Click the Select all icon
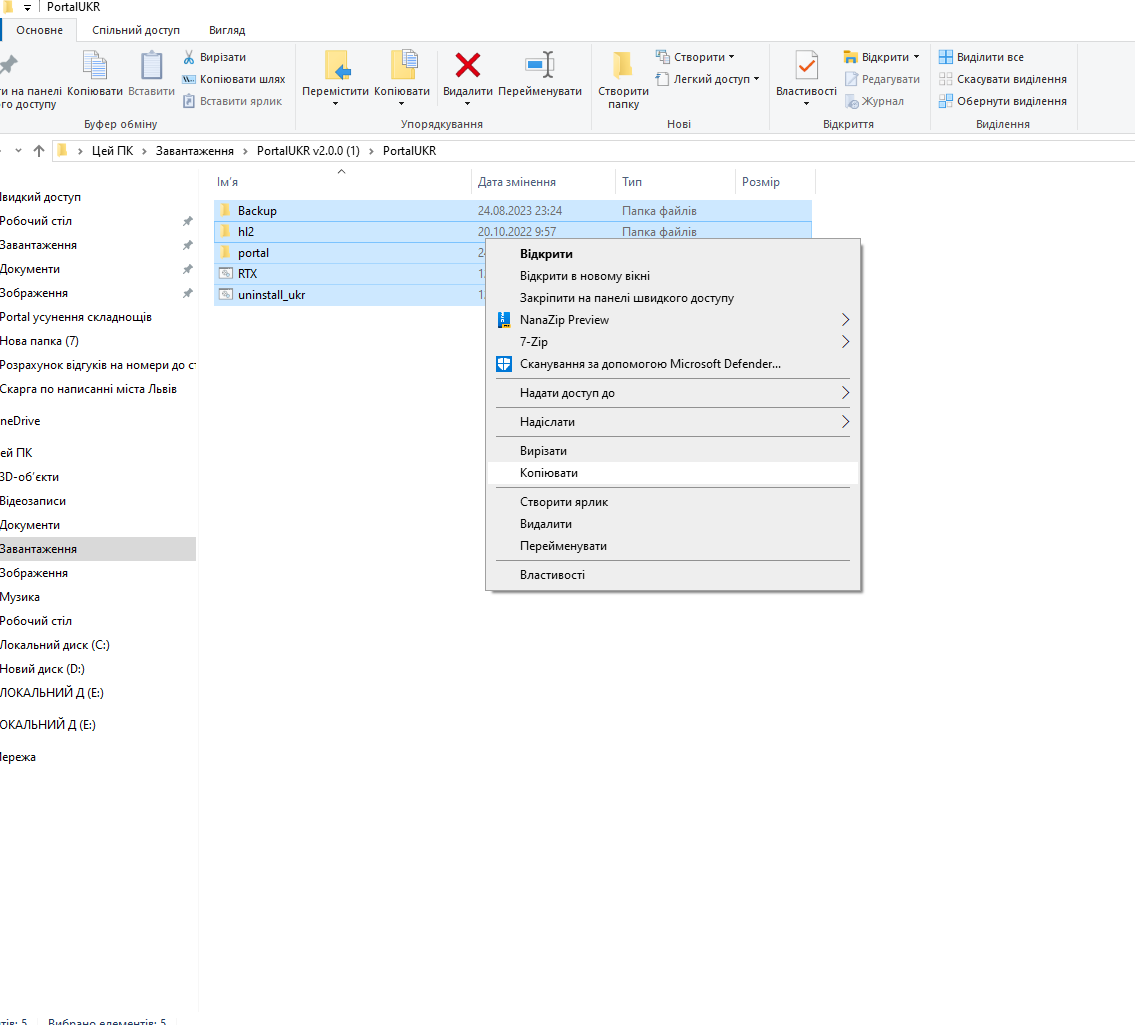Image resolution: width=1135 pixels, height=1025 pixels. 945,57
